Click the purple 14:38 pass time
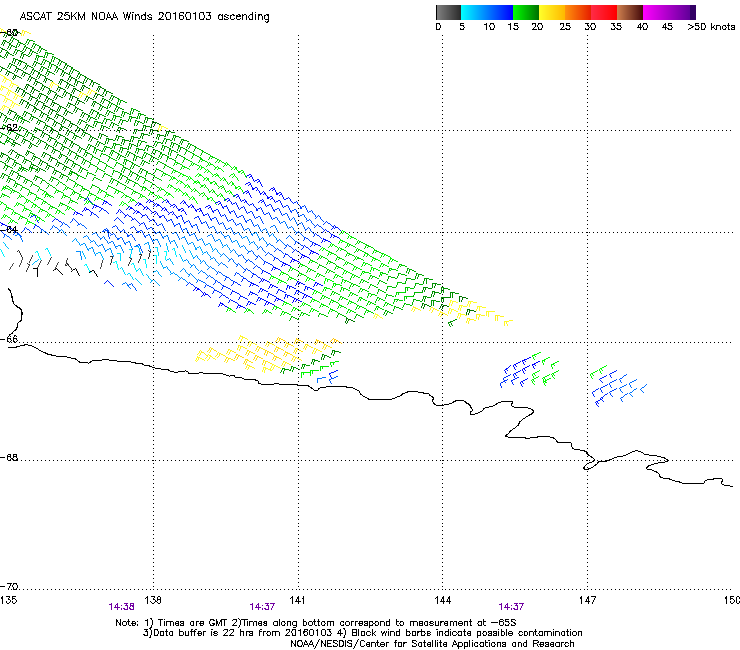Viewport: 740px width, 650px height. click(x=121, y=607)
